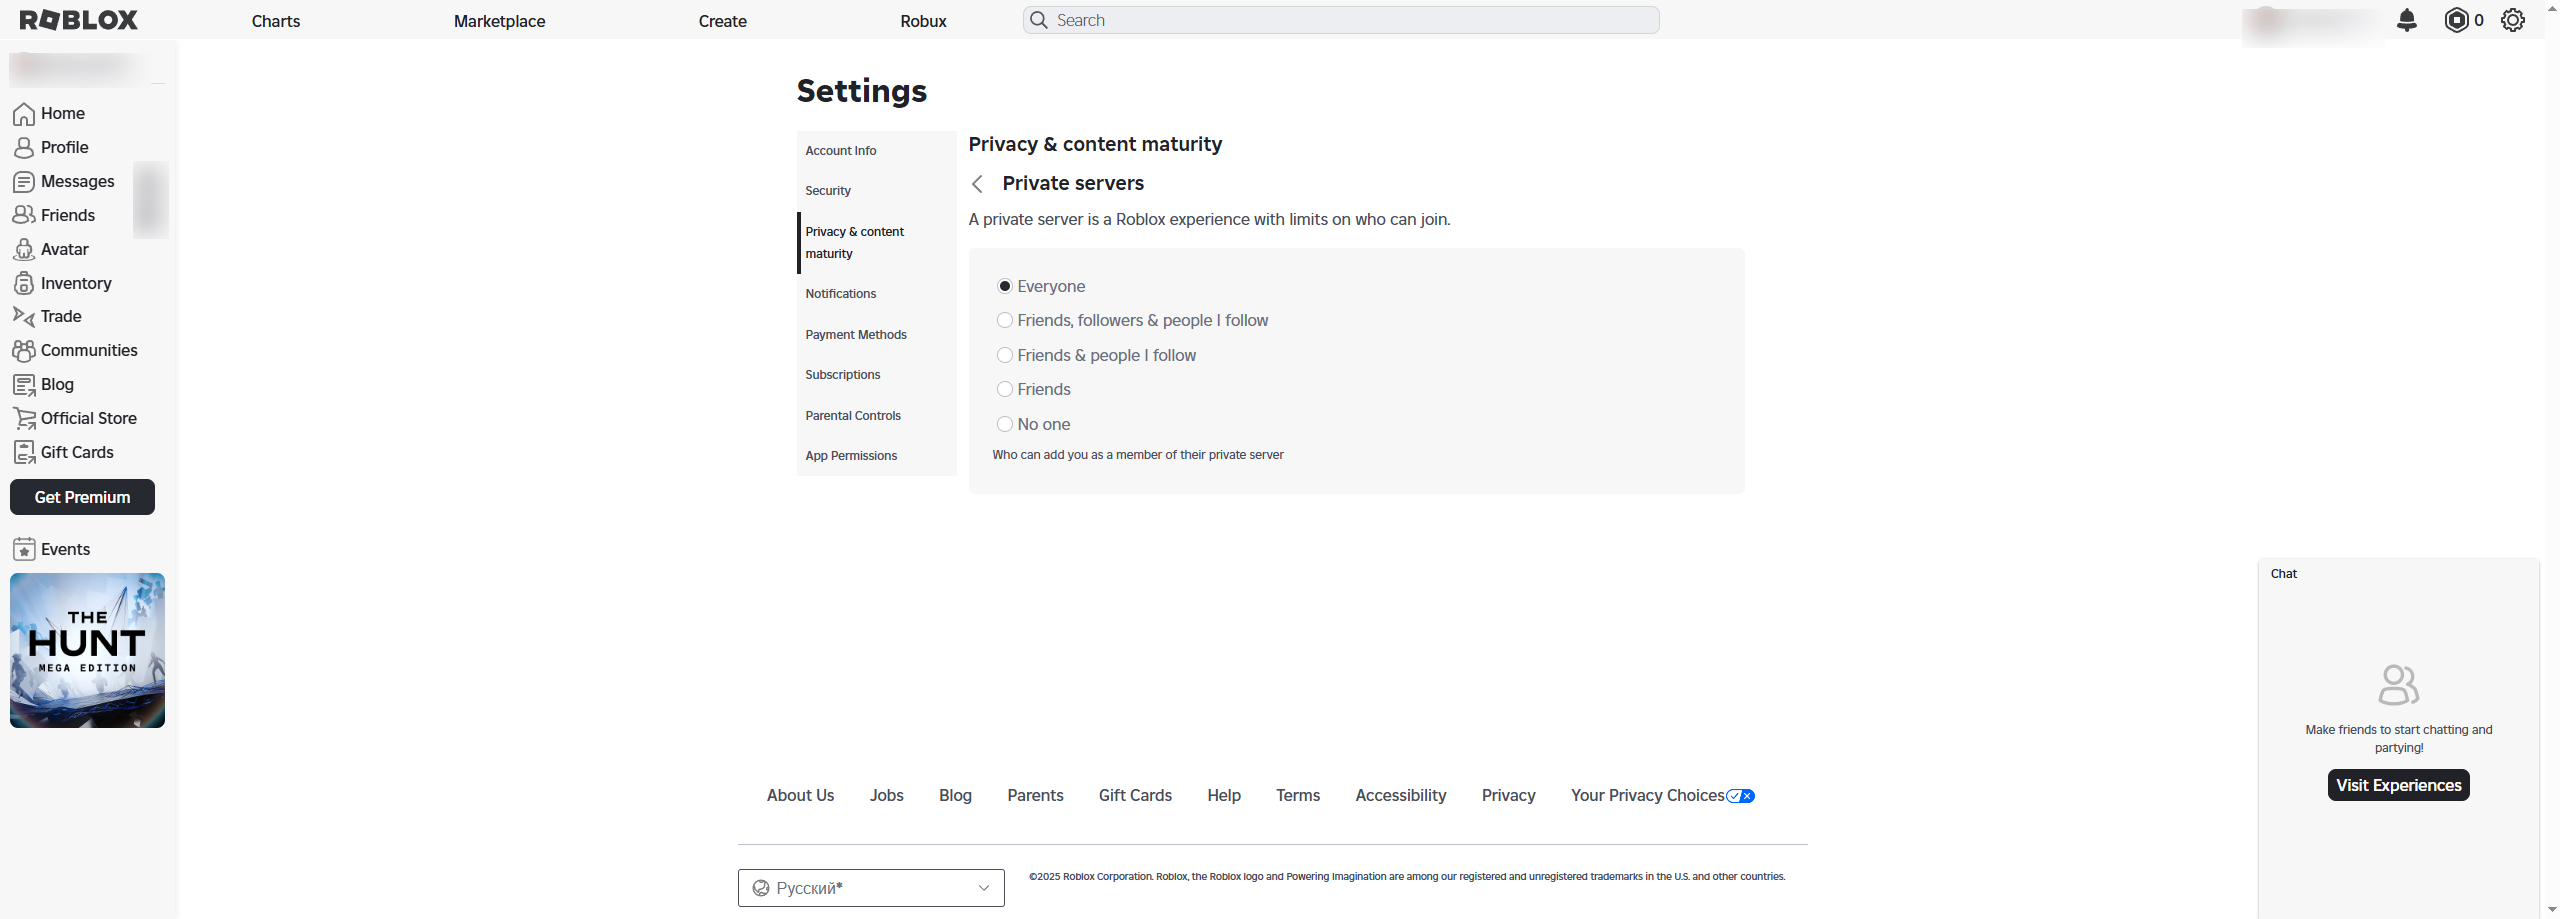
Task: Open Security settings tab
Action: (x=877, y=191)
